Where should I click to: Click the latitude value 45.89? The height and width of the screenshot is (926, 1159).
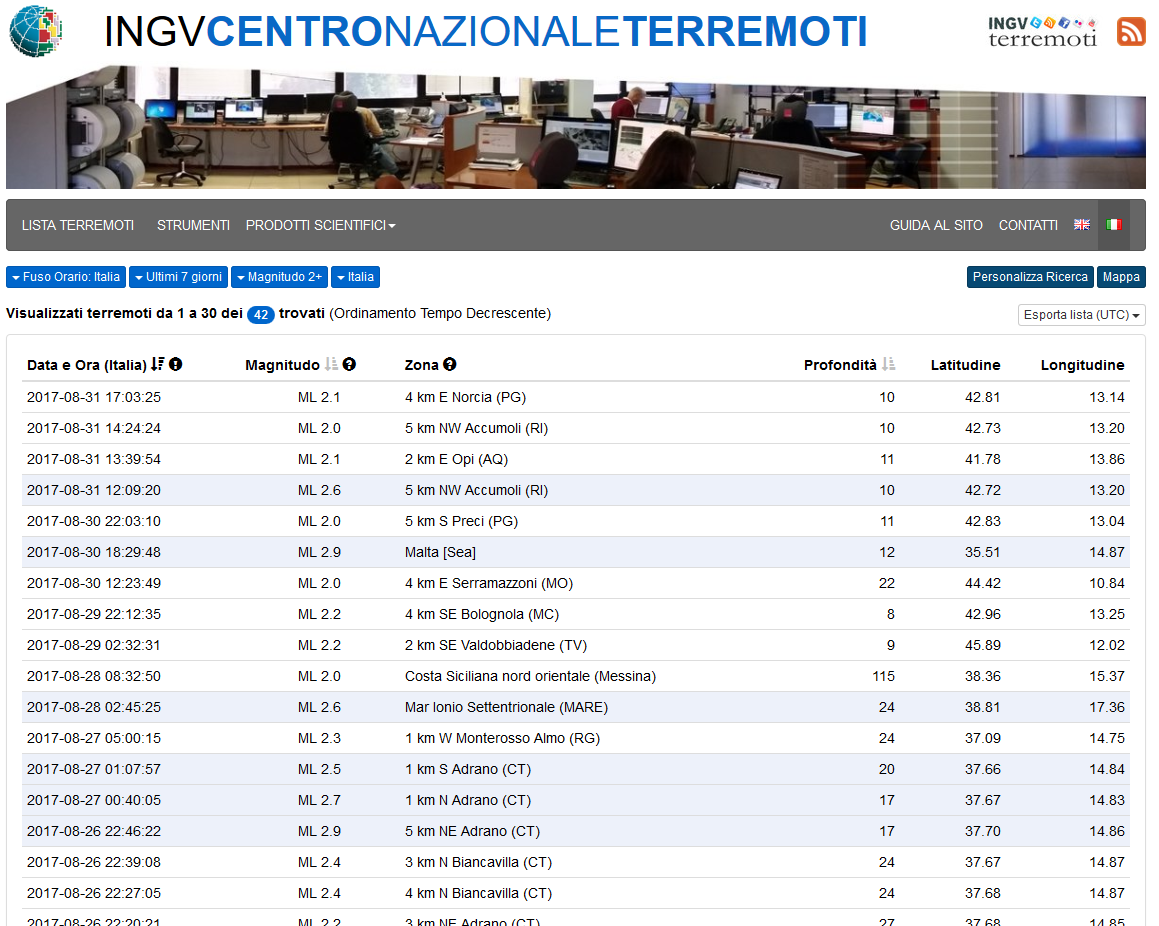pyautogui.click(x=982, y=645)
